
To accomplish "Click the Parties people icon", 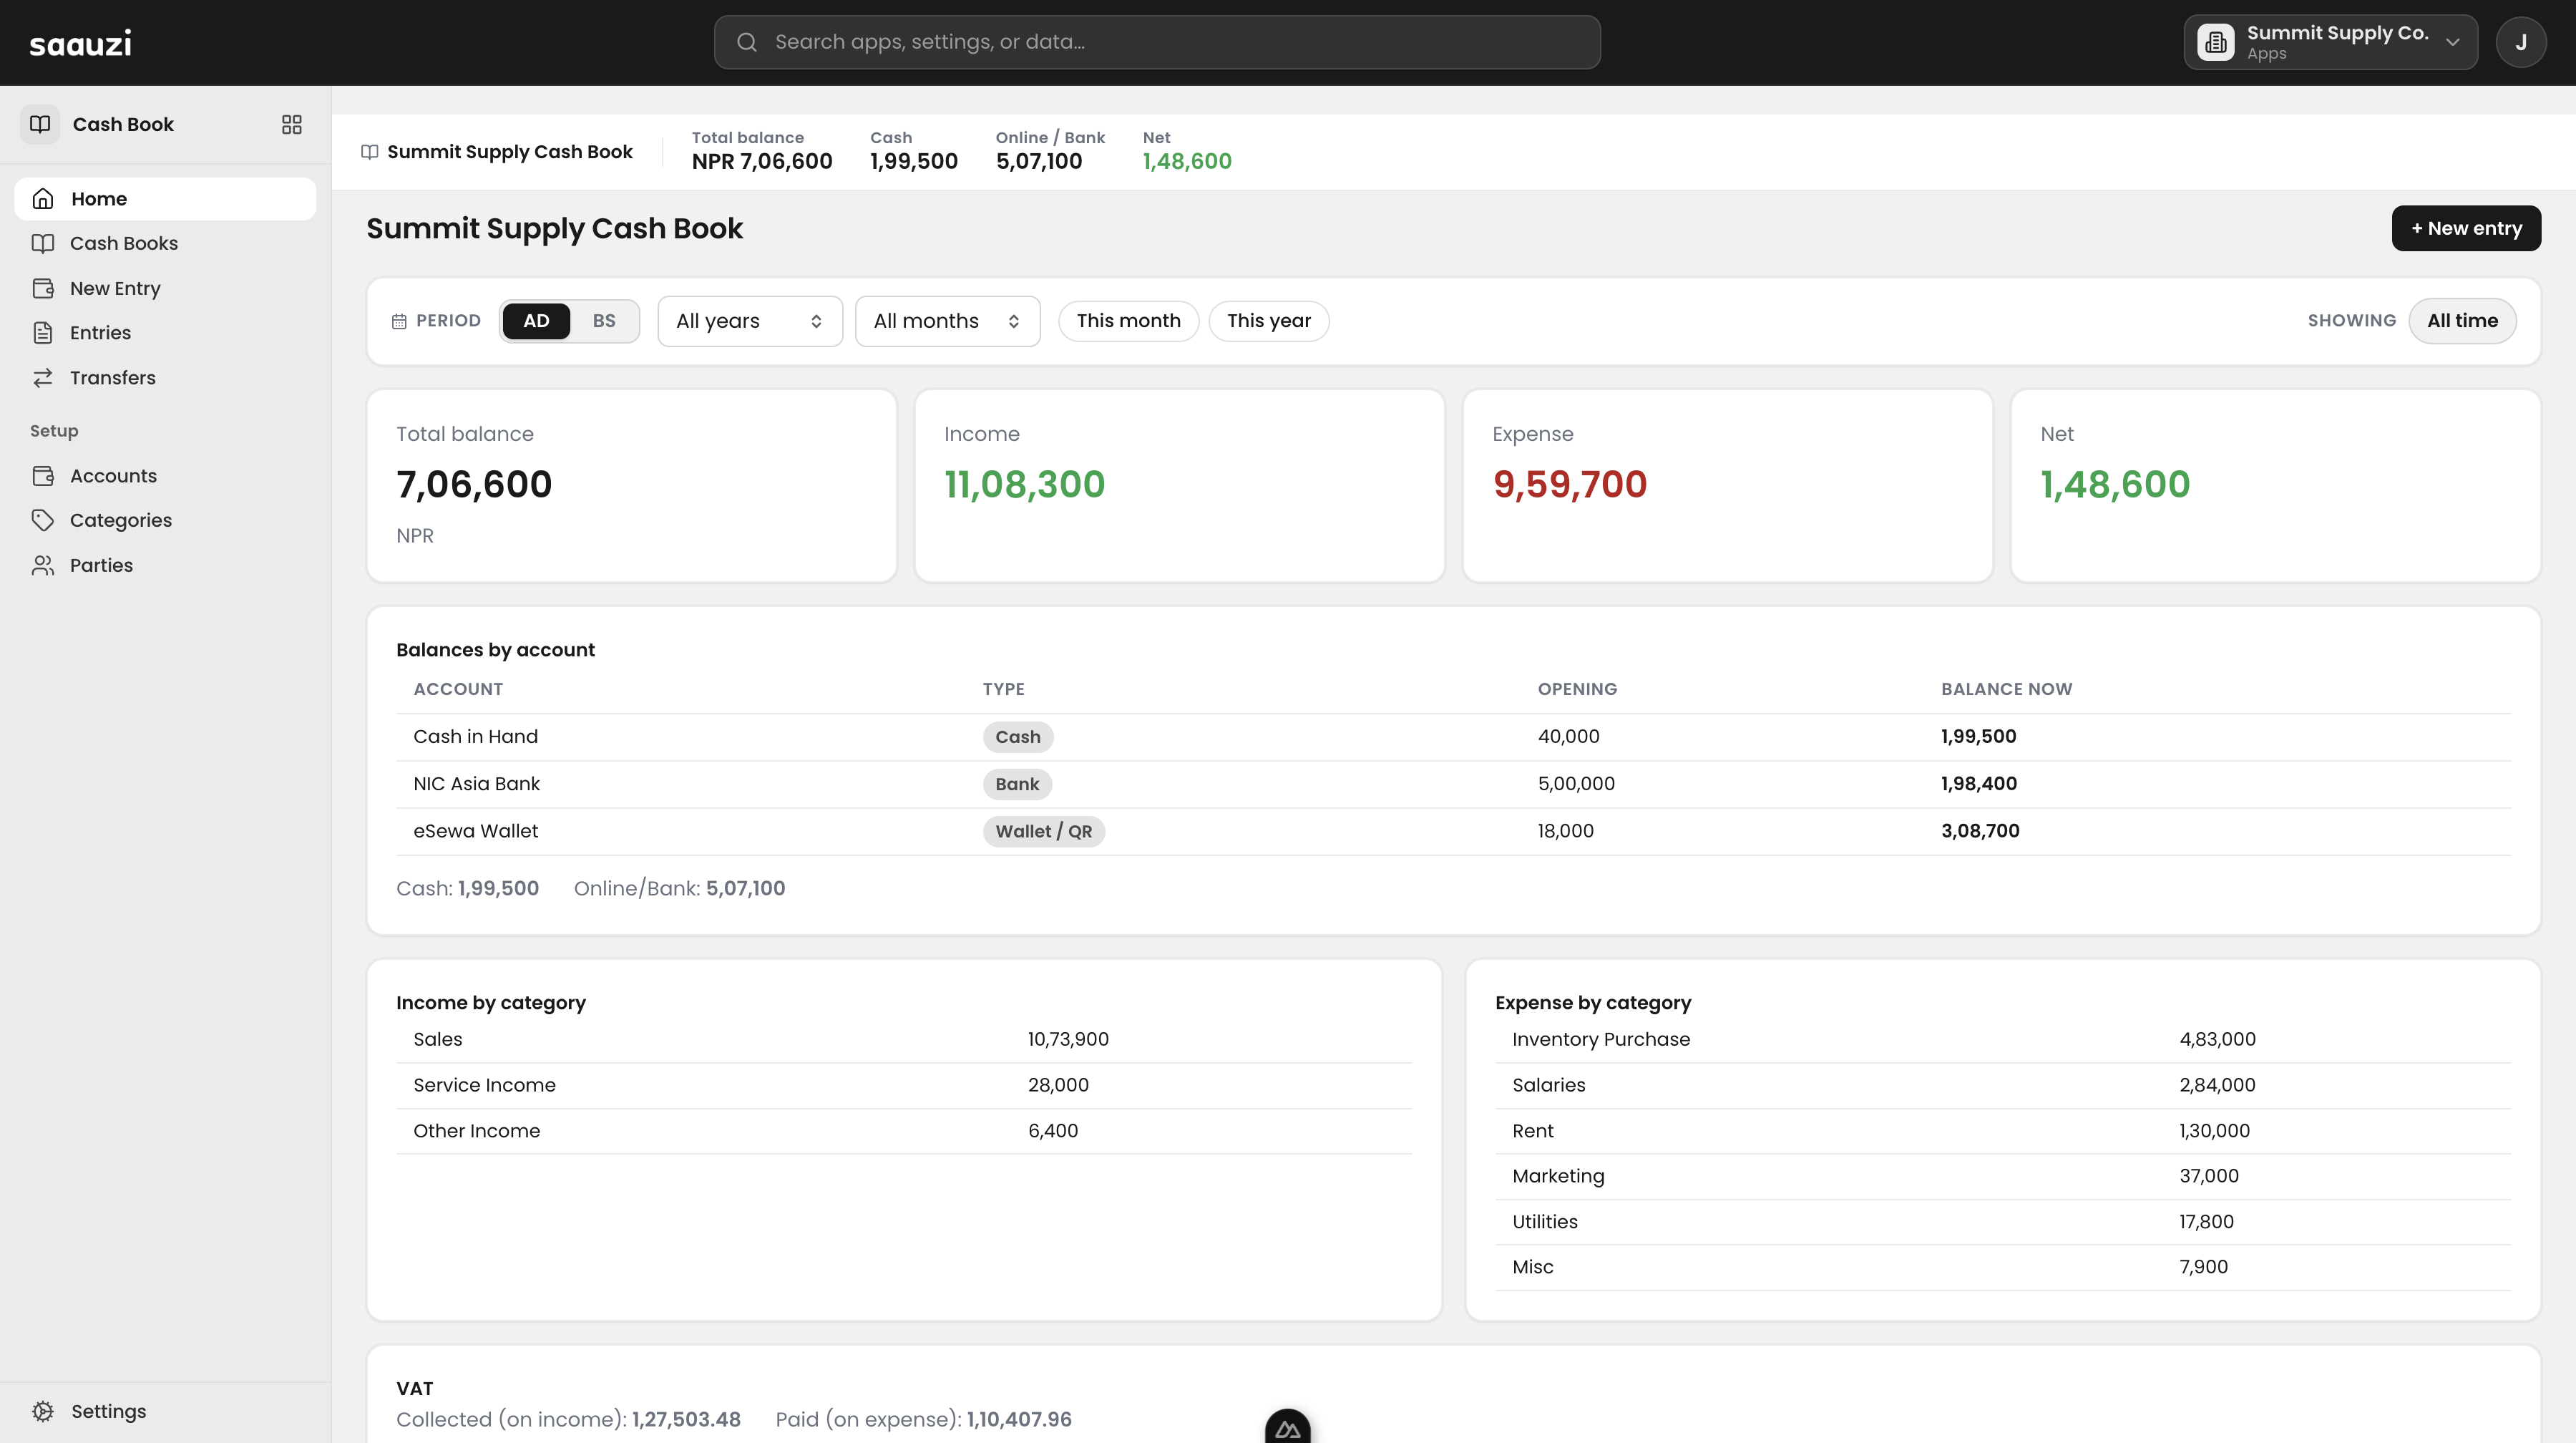I will click(x=43, y=565).
